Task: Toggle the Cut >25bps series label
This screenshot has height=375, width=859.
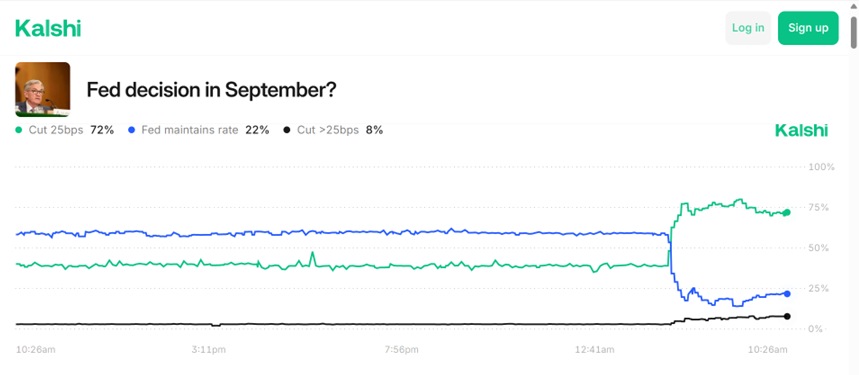Action: [328, 130]
